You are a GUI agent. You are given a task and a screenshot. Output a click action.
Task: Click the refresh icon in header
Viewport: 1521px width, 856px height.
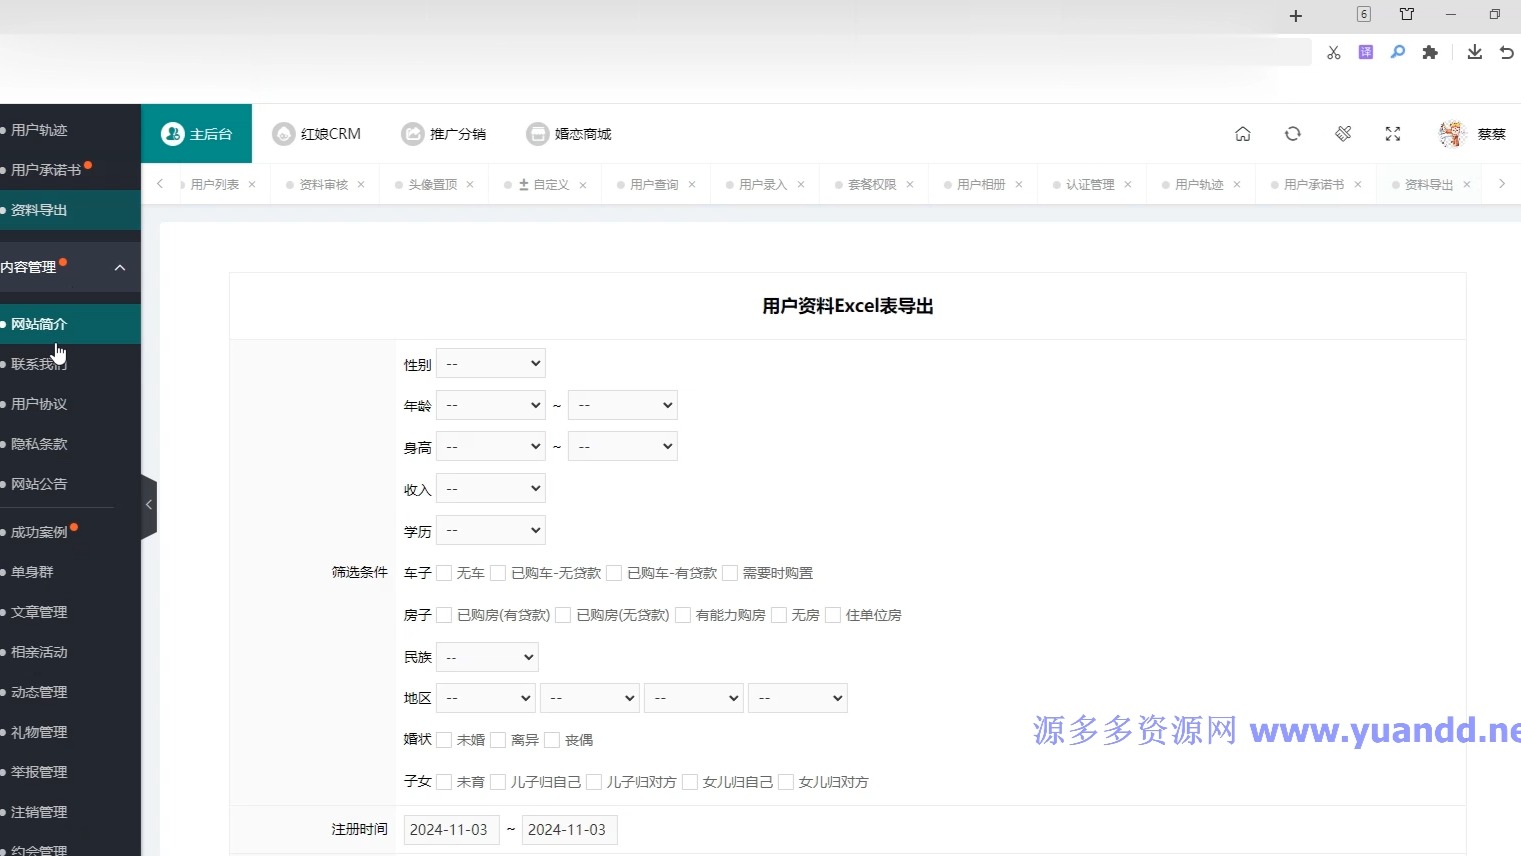tap(1293, 134)
